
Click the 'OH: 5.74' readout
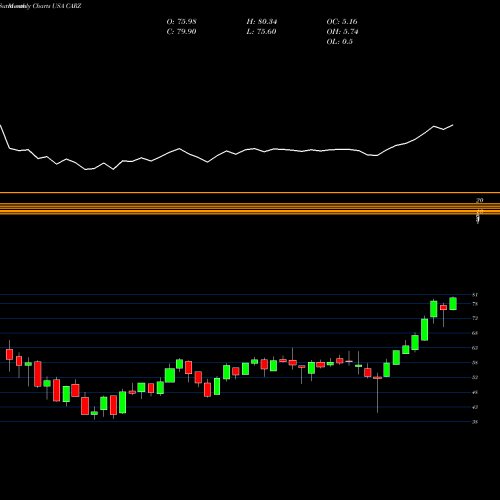342,32
